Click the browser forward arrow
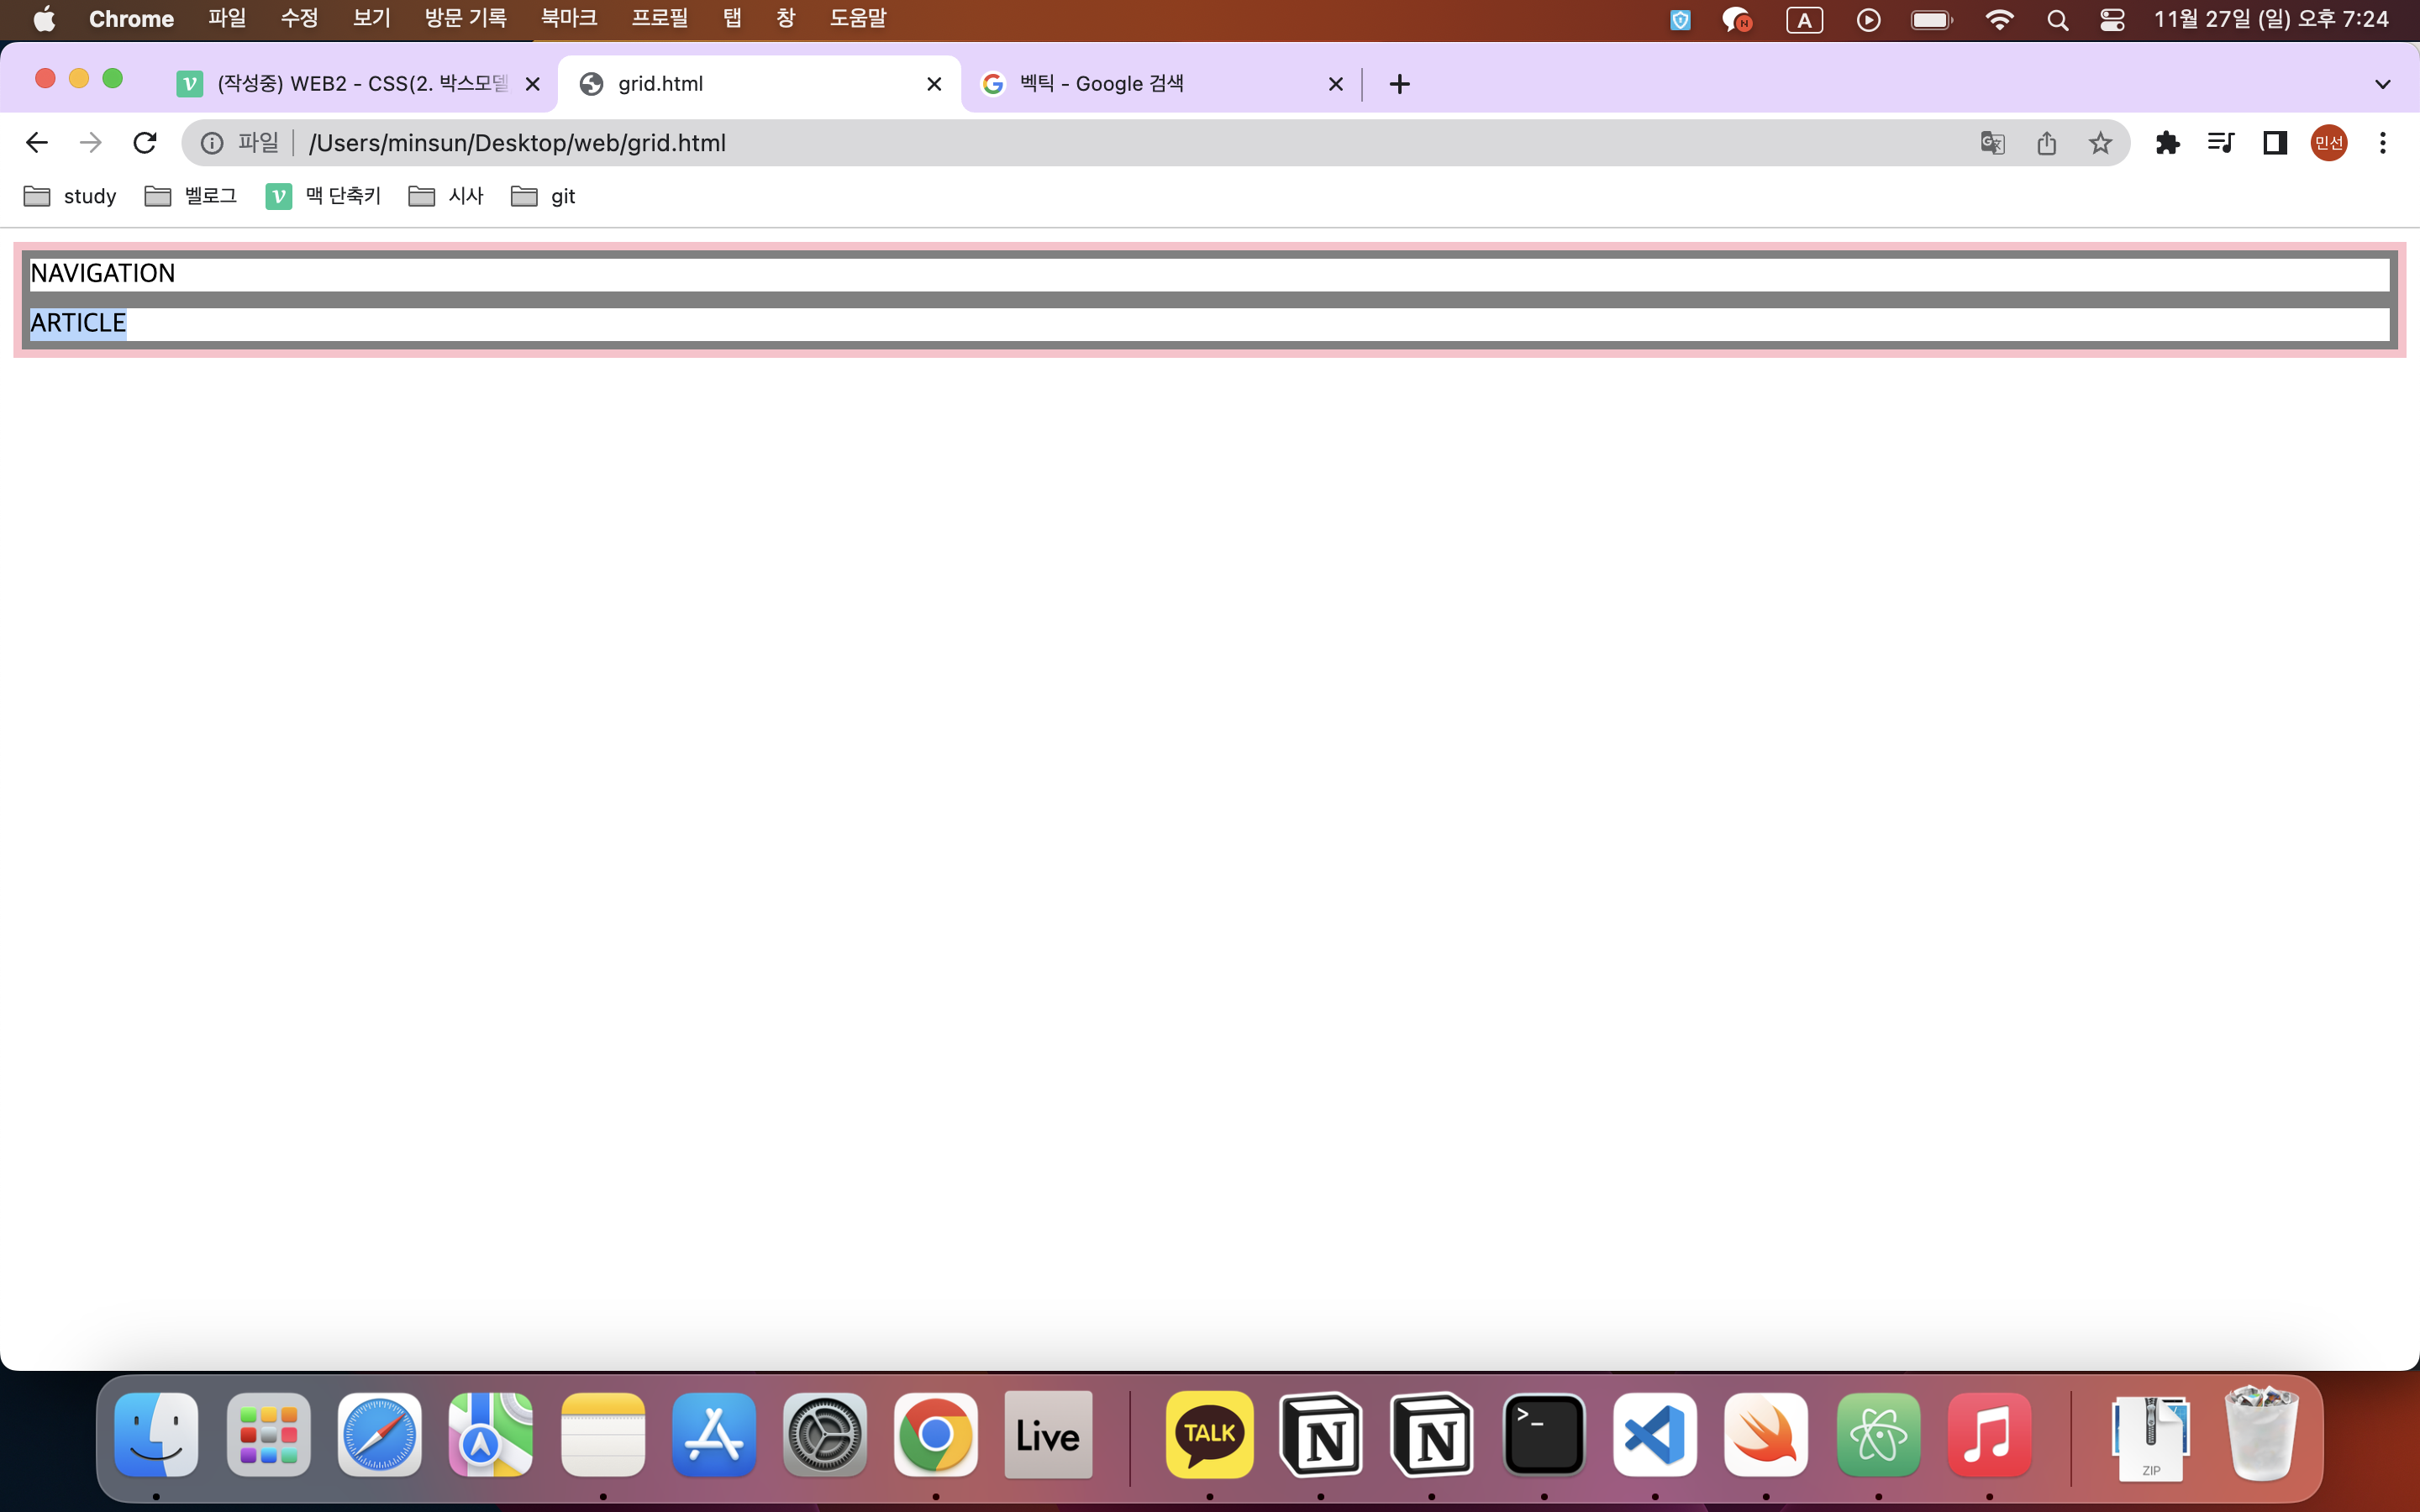2420x1512 pixels. point(91,143)
